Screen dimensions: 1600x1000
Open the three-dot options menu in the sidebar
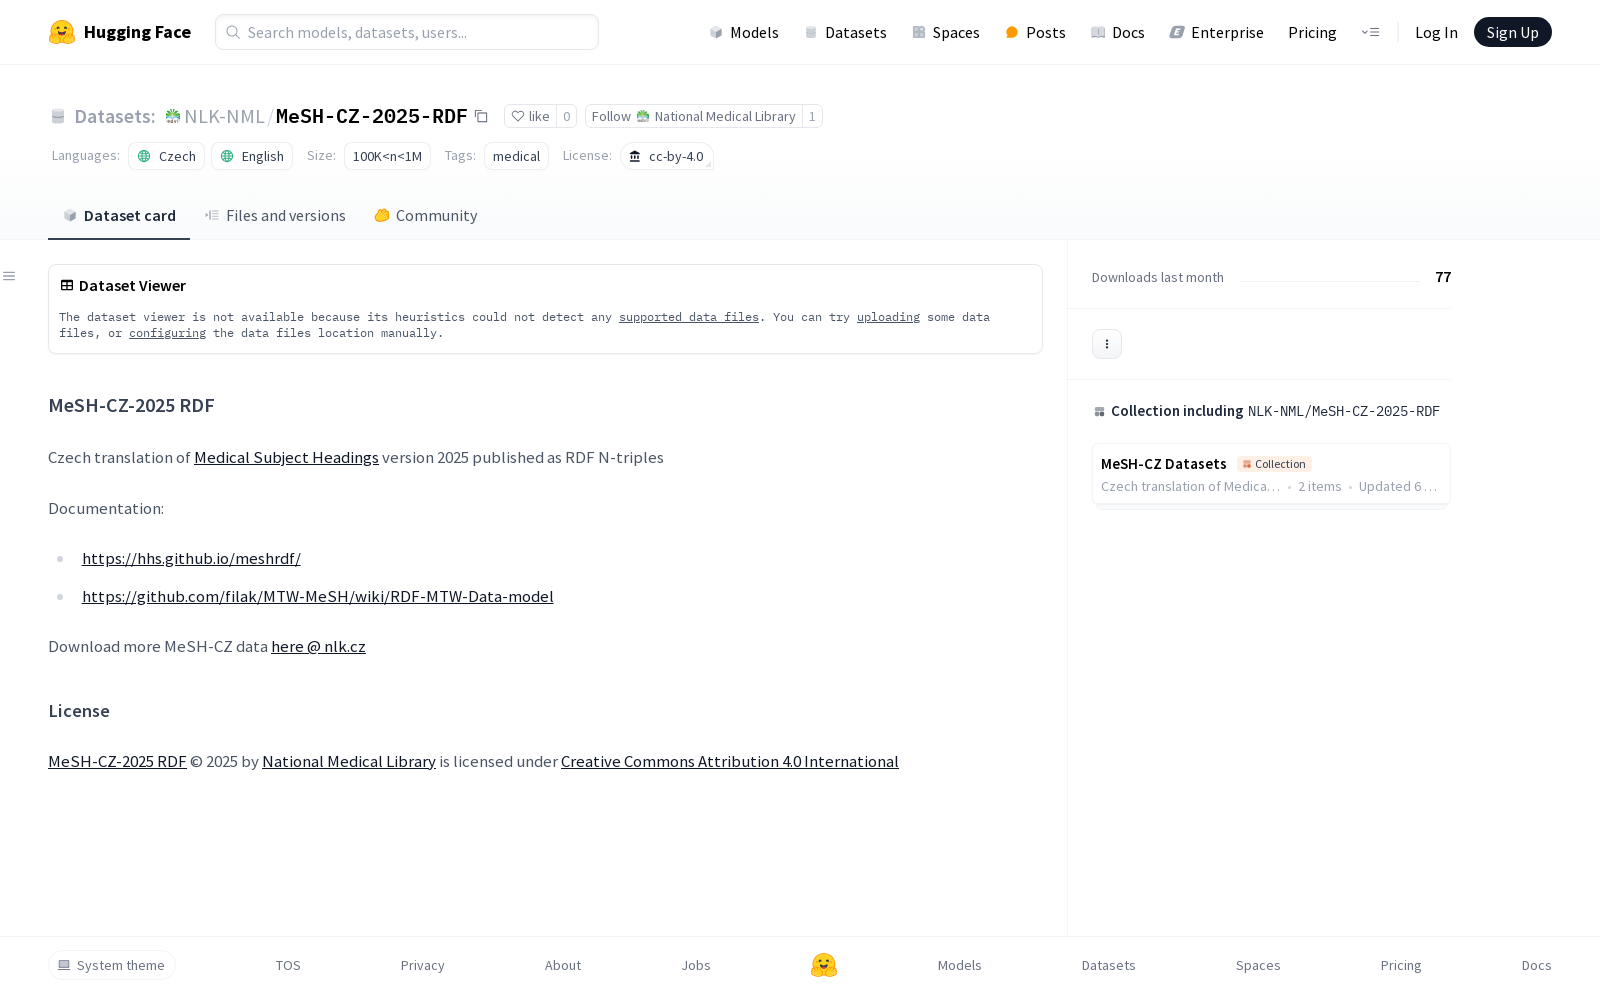click(x=1107, y=344)
